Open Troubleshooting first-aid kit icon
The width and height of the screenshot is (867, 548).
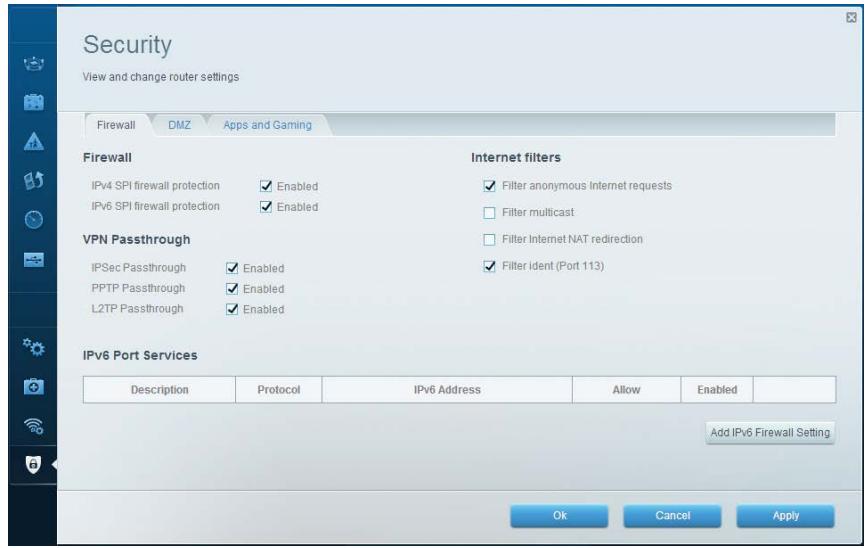click(x=34, y=386)
